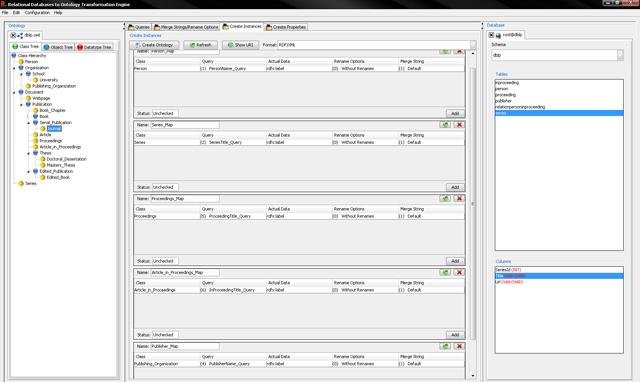This screenshot has height=382, width=640.
Task: Switch to the Create Properties tab
Action: (286, 27)
